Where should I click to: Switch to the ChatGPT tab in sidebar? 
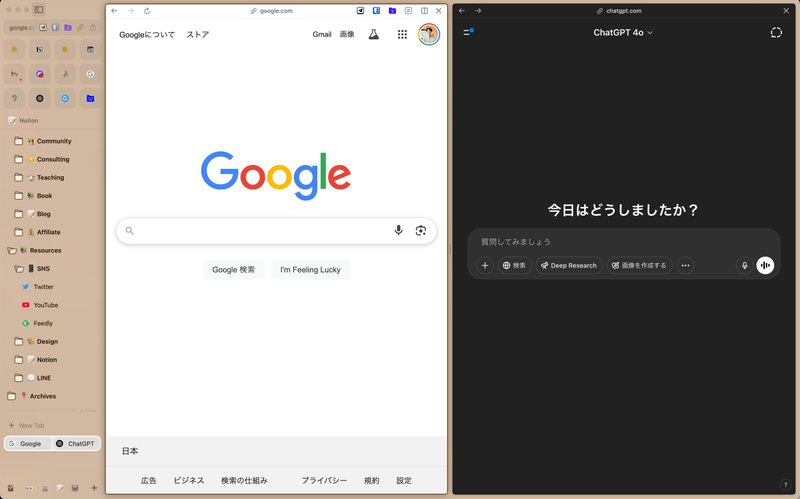click(76, 443)
